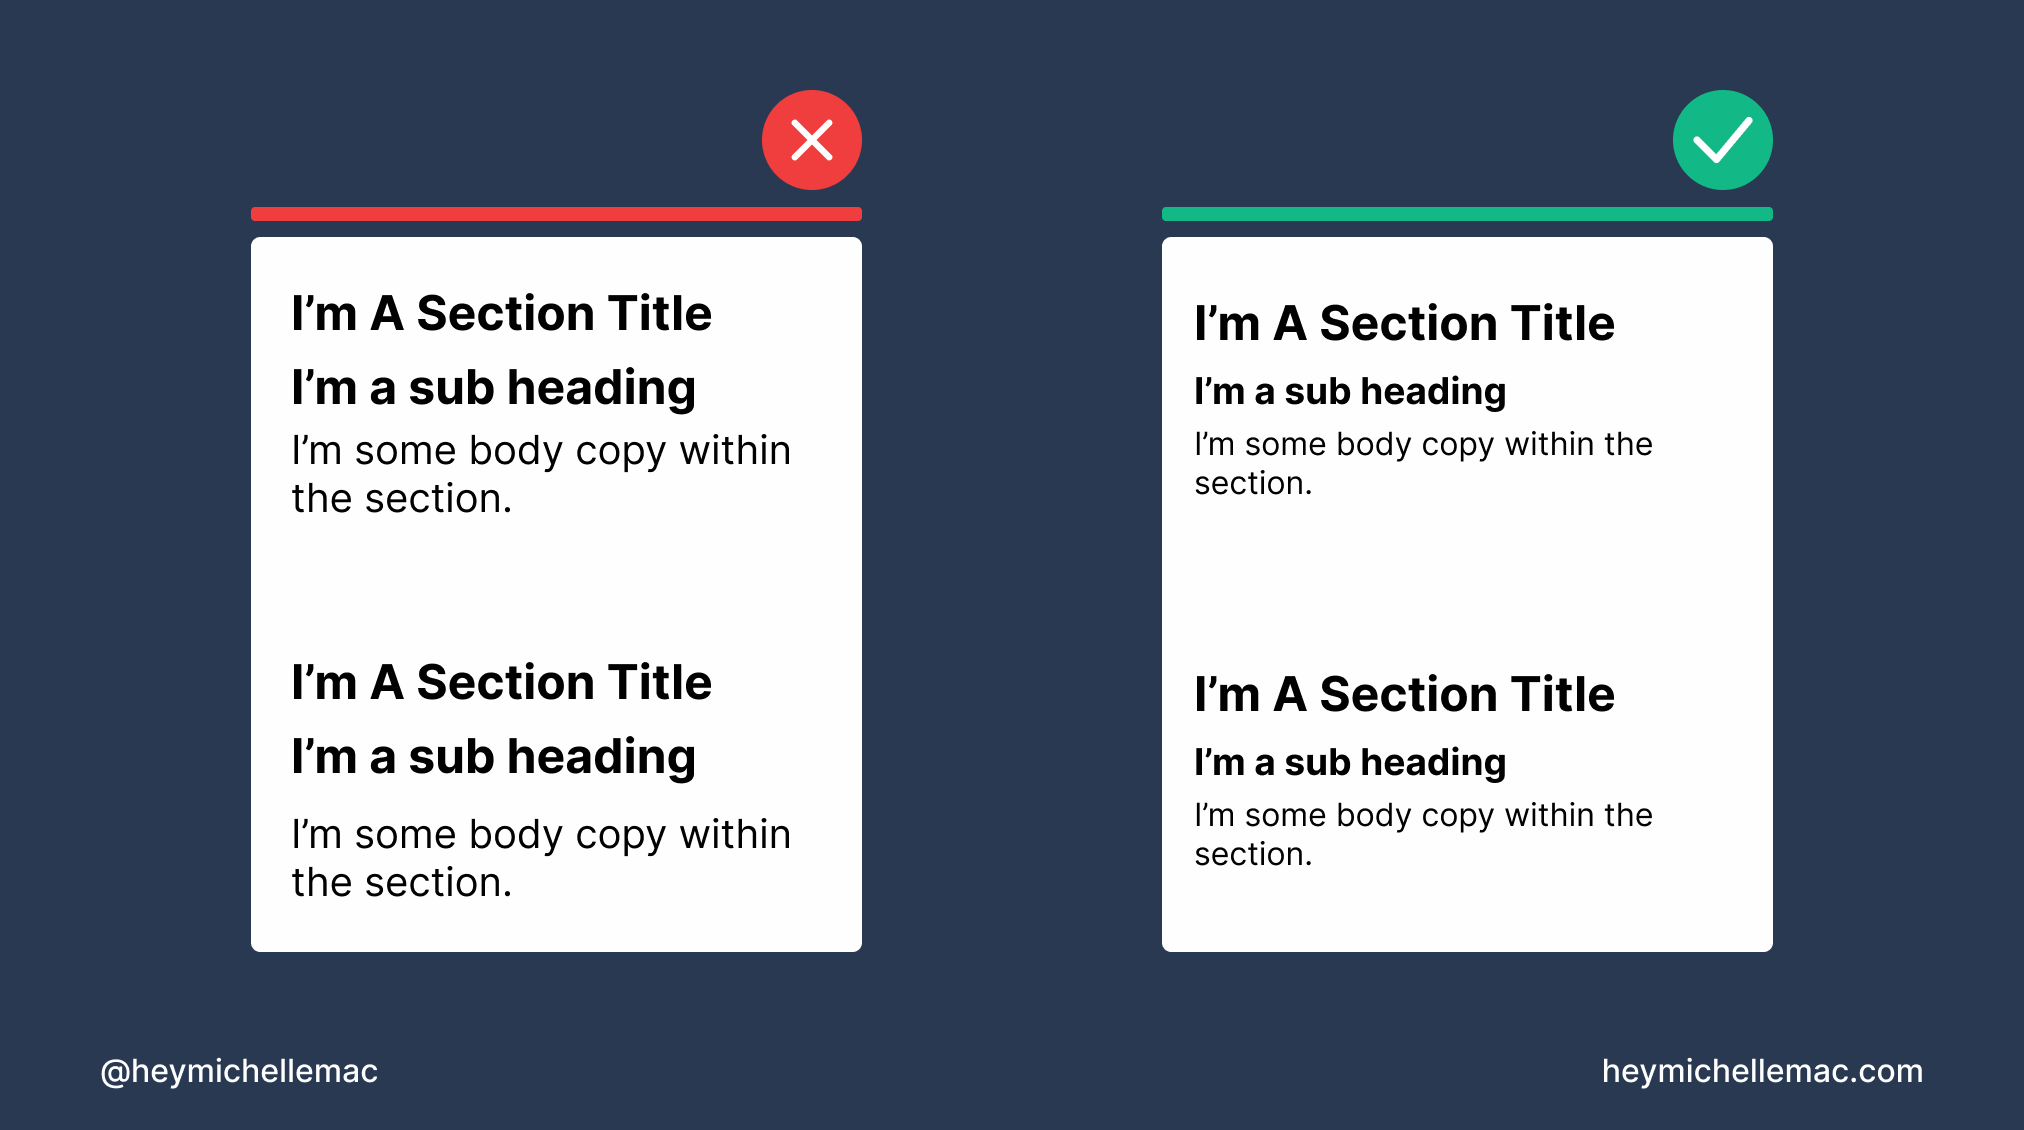Select bottom body copy in right card
Screen dimensions: 2024x1130
[1423, 834]
